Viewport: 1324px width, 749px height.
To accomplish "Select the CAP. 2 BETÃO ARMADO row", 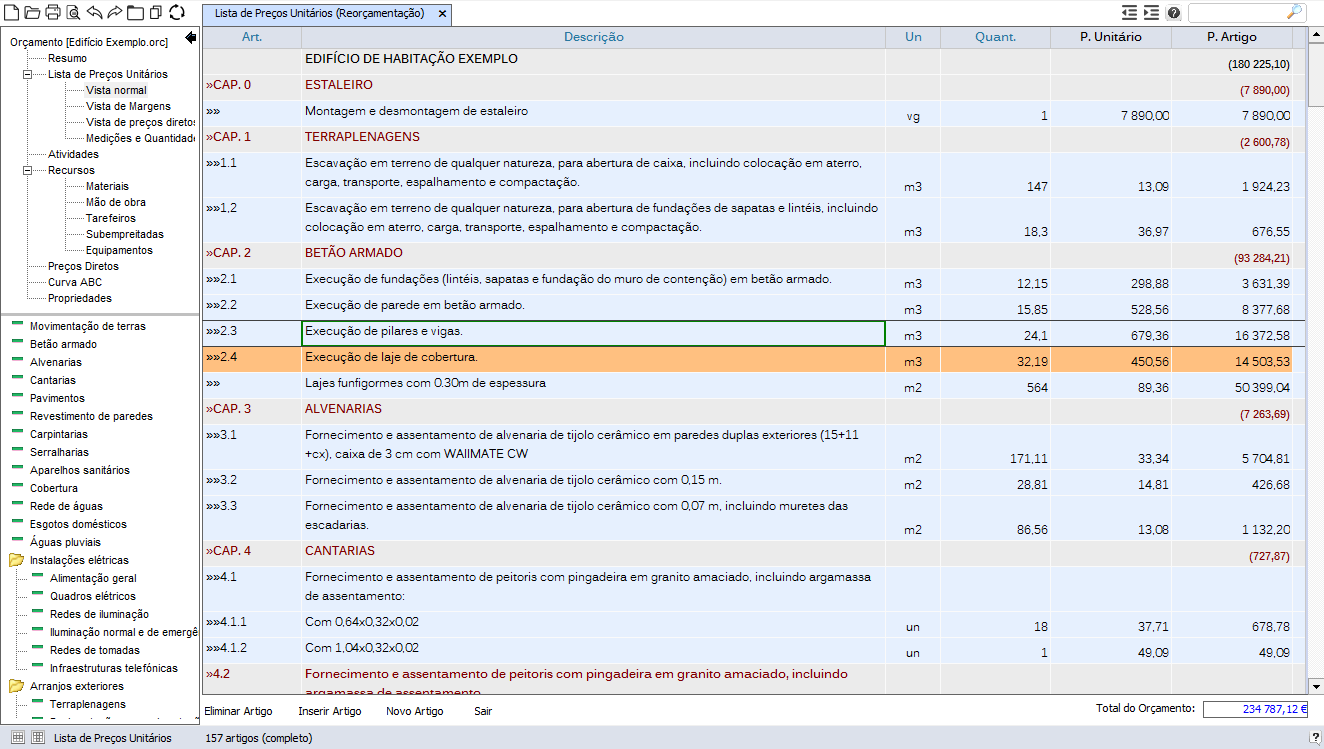I will [754, 254].
